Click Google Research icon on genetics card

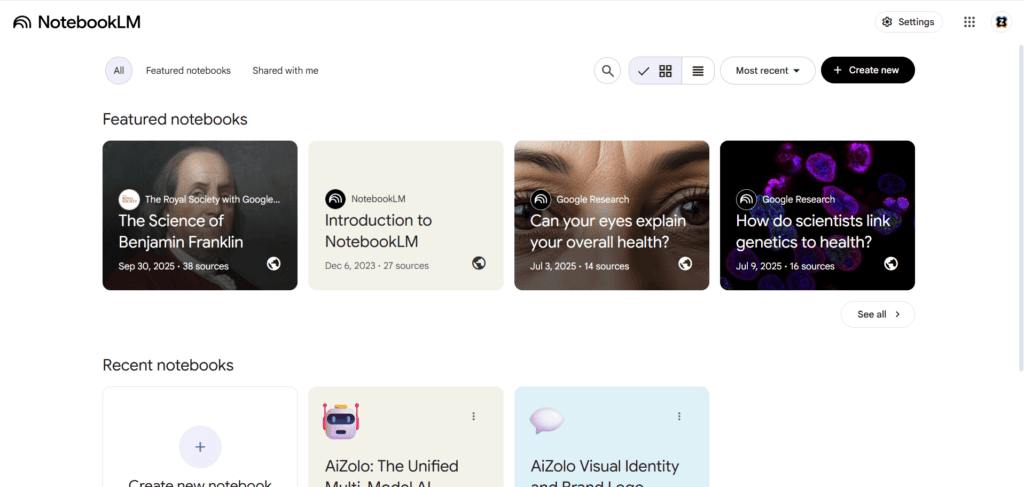[x=746, y=199]
